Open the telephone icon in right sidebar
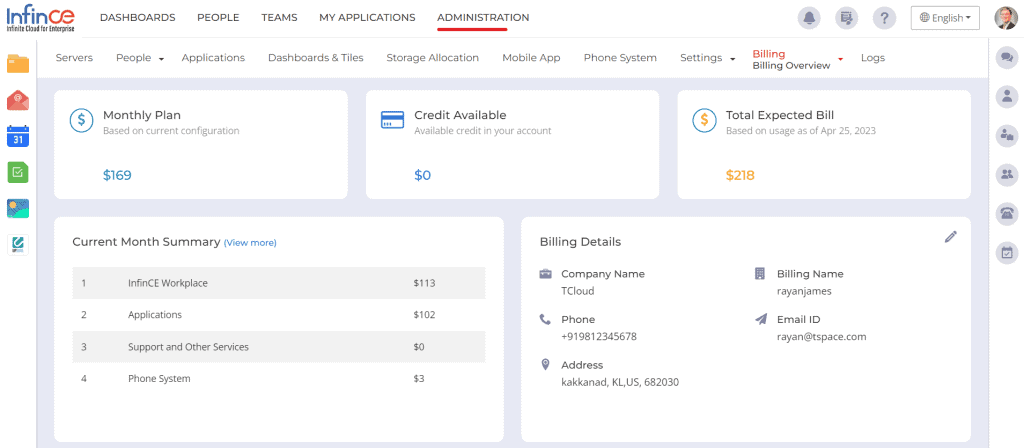The width and height of the screenshot is (1024, 448). pos(1006,213)
